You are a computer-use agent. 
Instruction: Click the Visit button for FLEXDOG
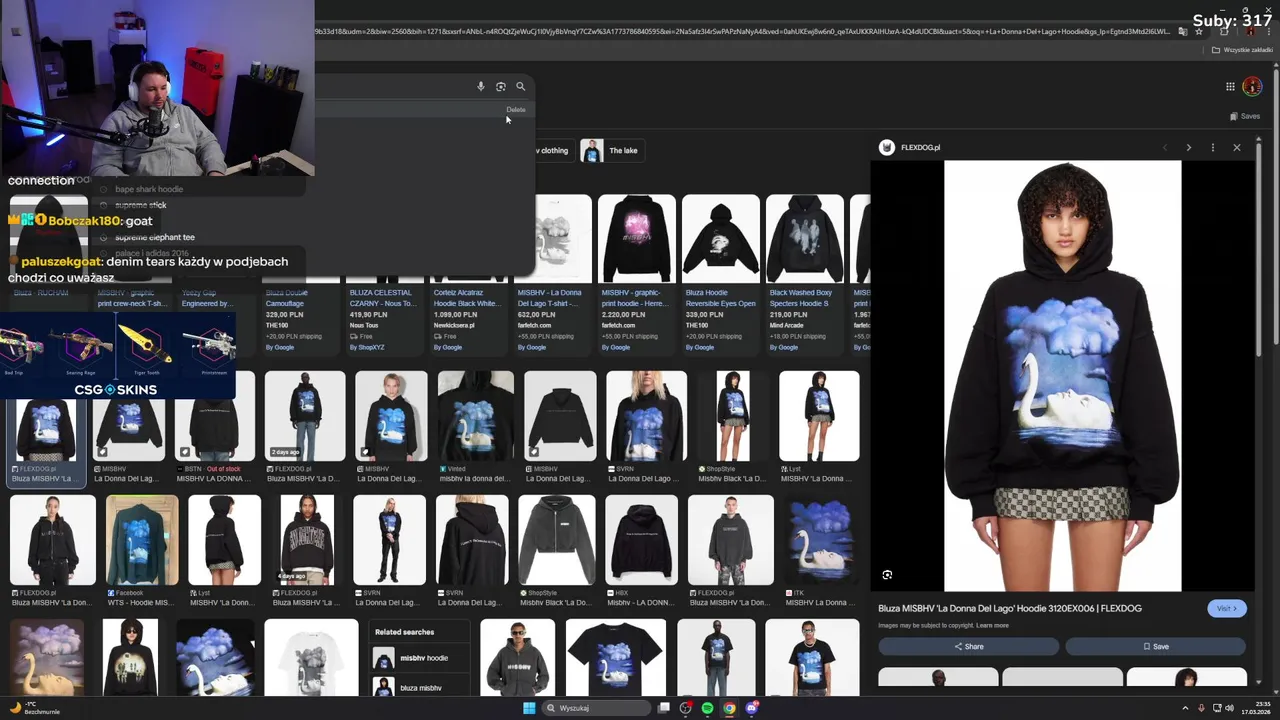(x=1227, y=608)
